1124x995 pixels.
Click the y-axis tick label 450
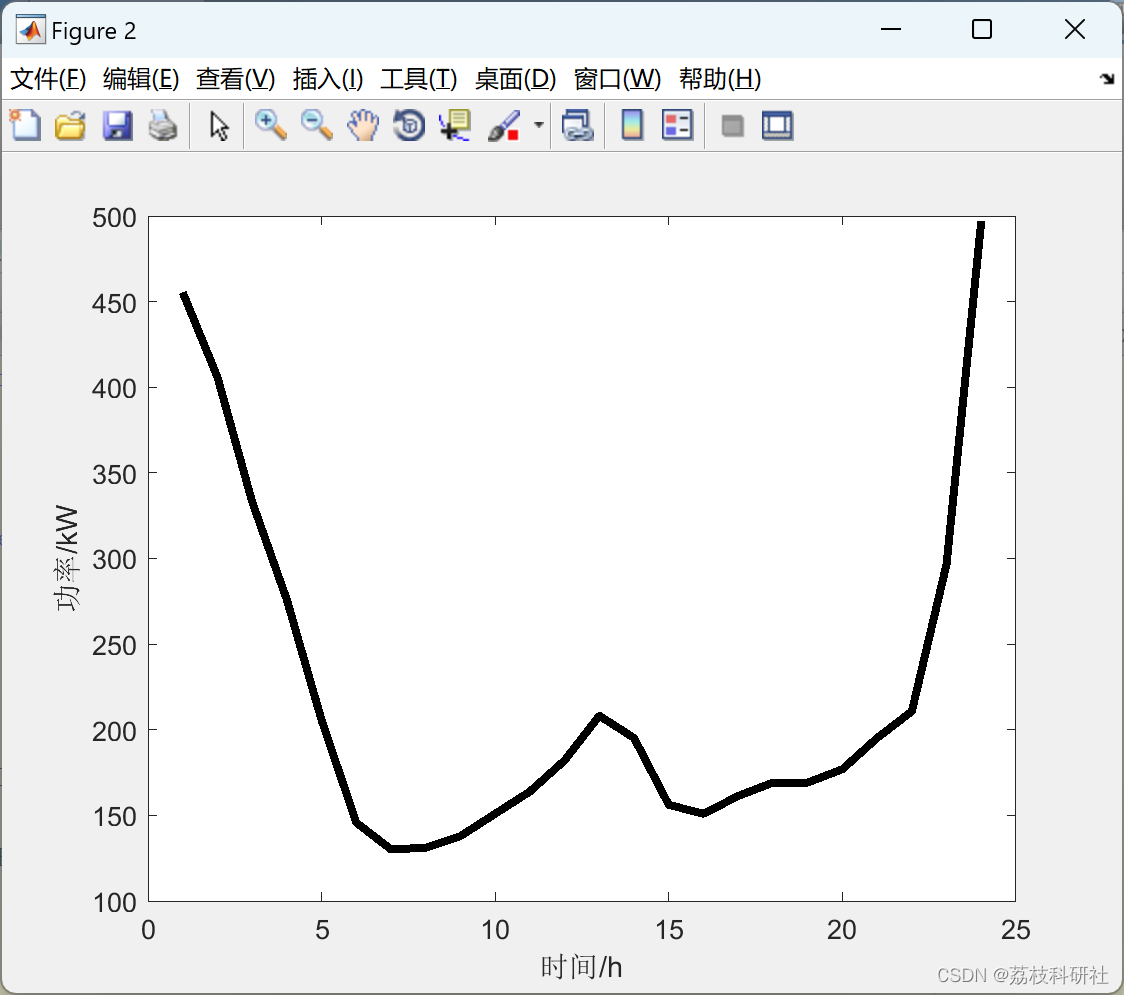(114, 303)
